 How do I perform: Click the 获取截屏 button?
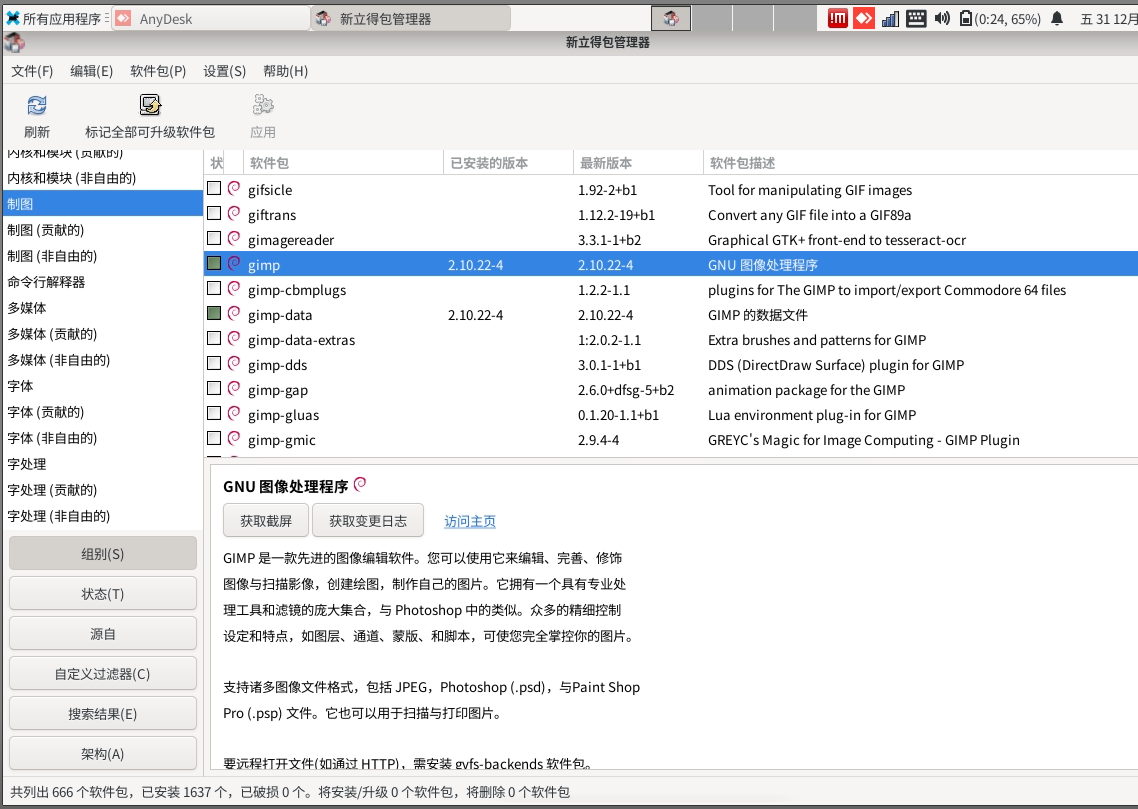266,521
